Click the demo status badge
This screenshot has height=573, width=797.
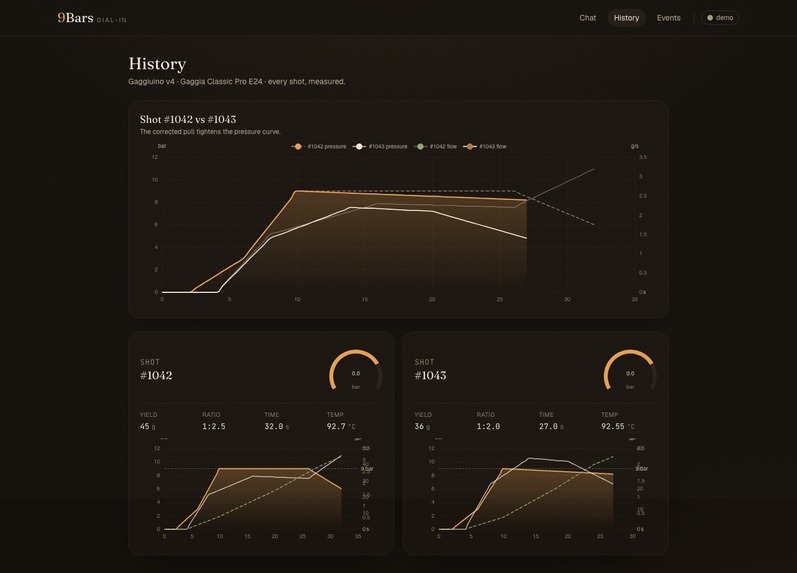click(x=720, y=18)
